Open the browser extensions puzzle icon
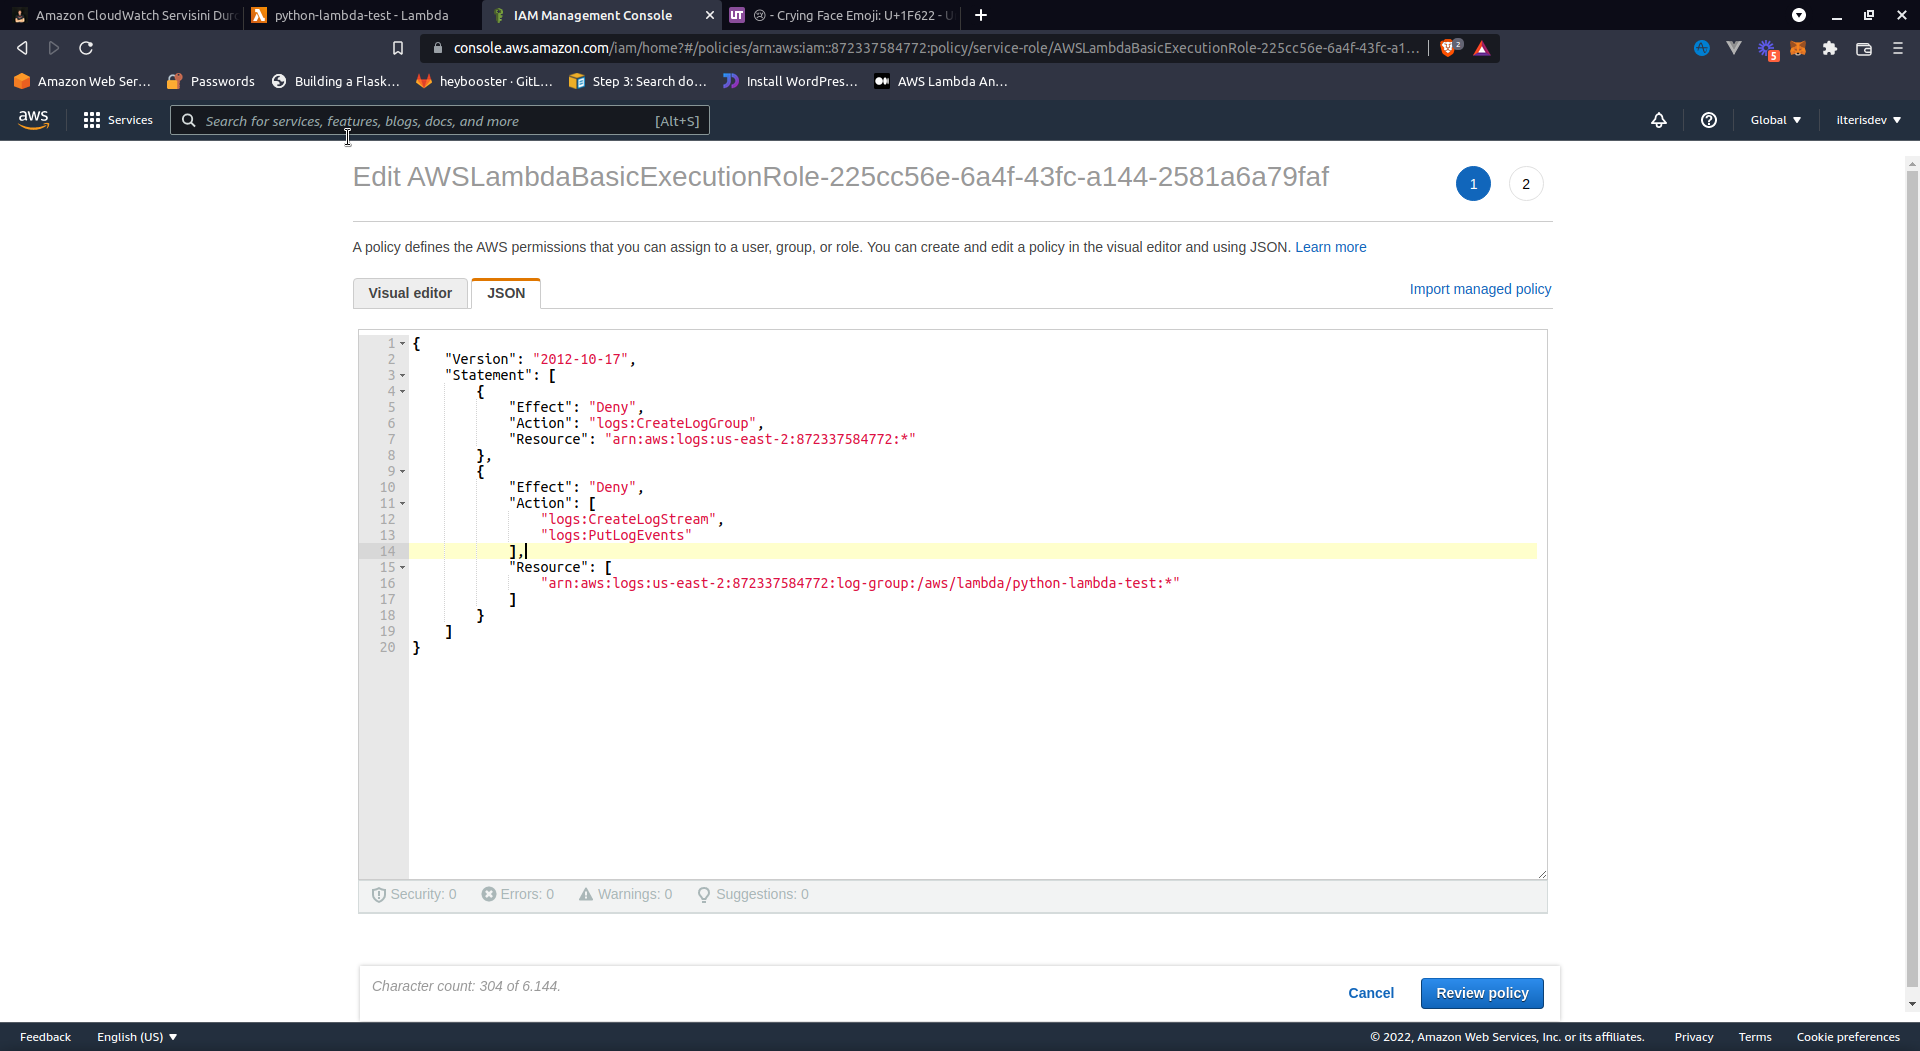Screen dimensions: 1920x1051 [1830, 48]
